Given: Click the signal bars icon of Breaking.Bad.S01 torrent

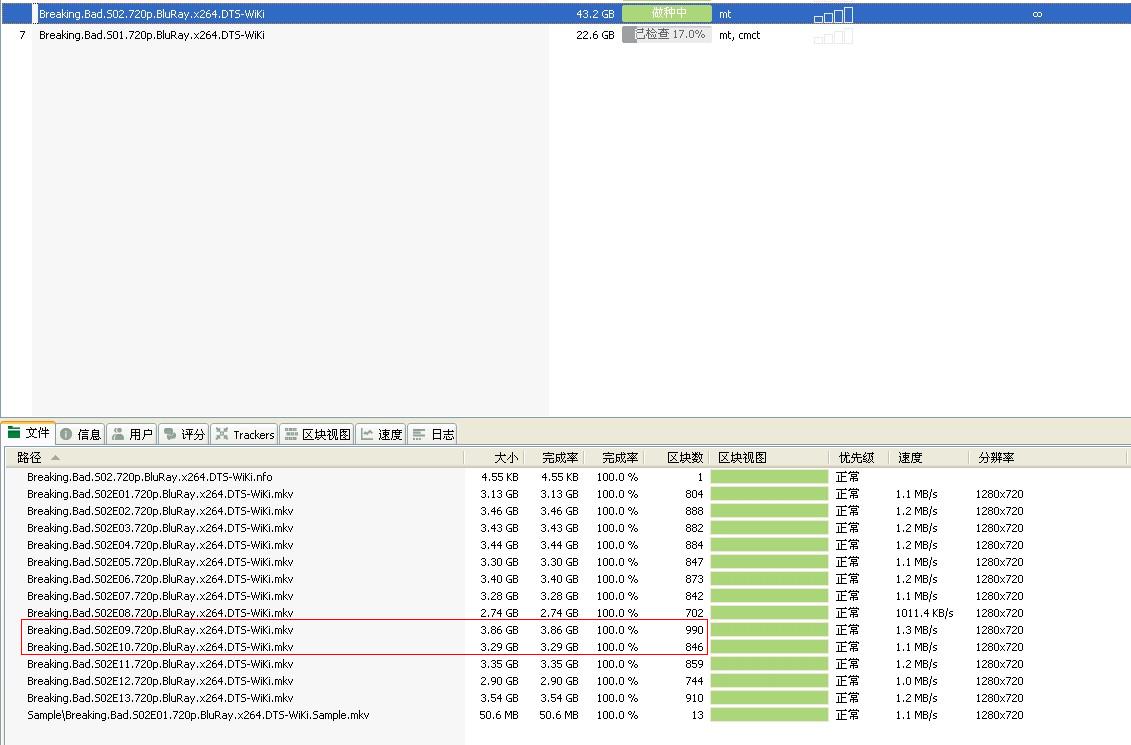Looking at the screenshot, I should tap(833, 35).
